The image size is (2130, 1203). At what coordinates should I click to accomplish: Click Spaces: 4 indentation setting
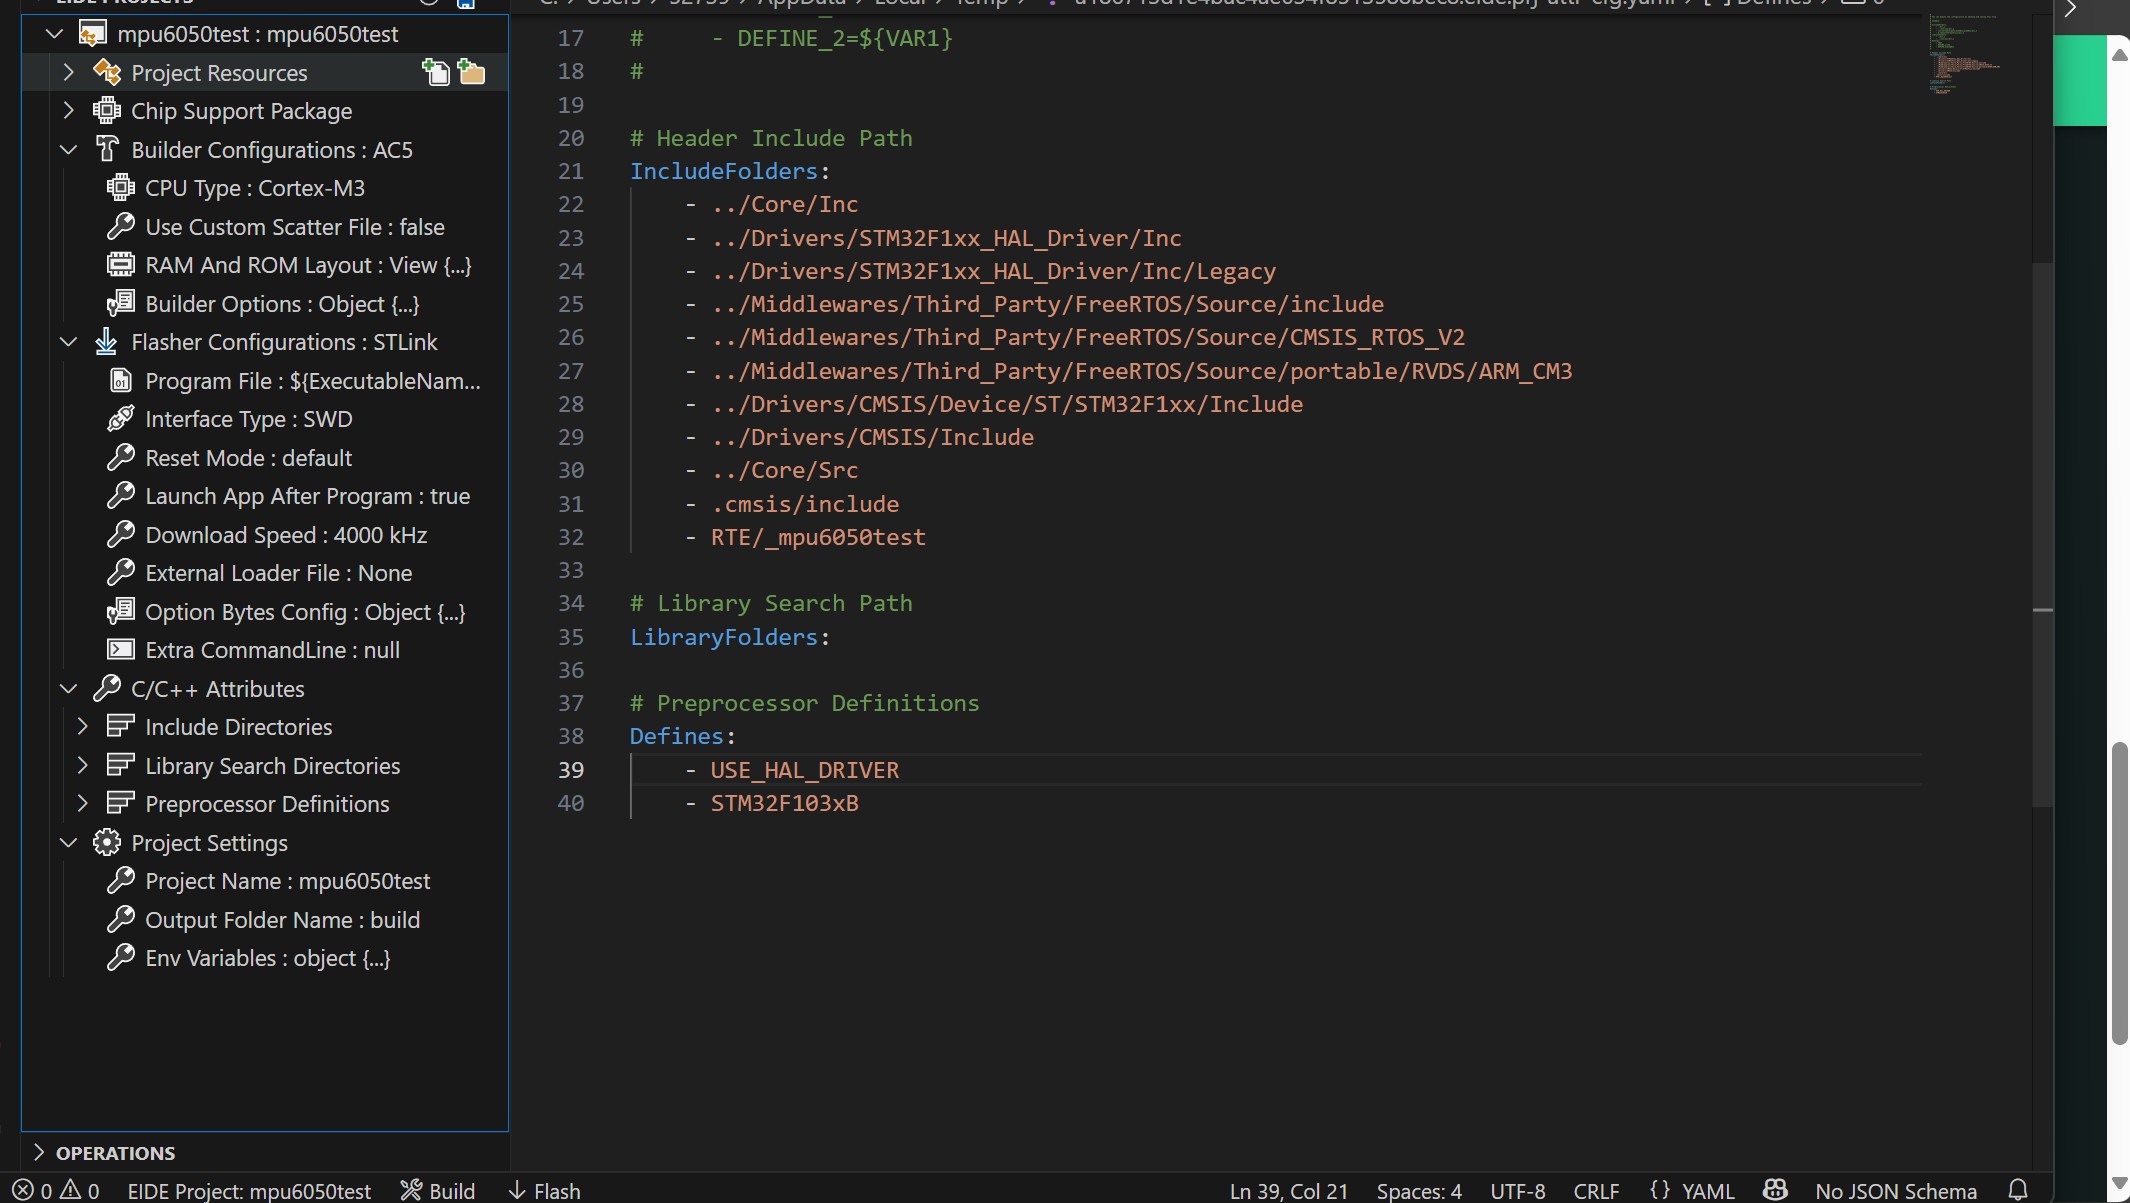tap(1419, 1190)
